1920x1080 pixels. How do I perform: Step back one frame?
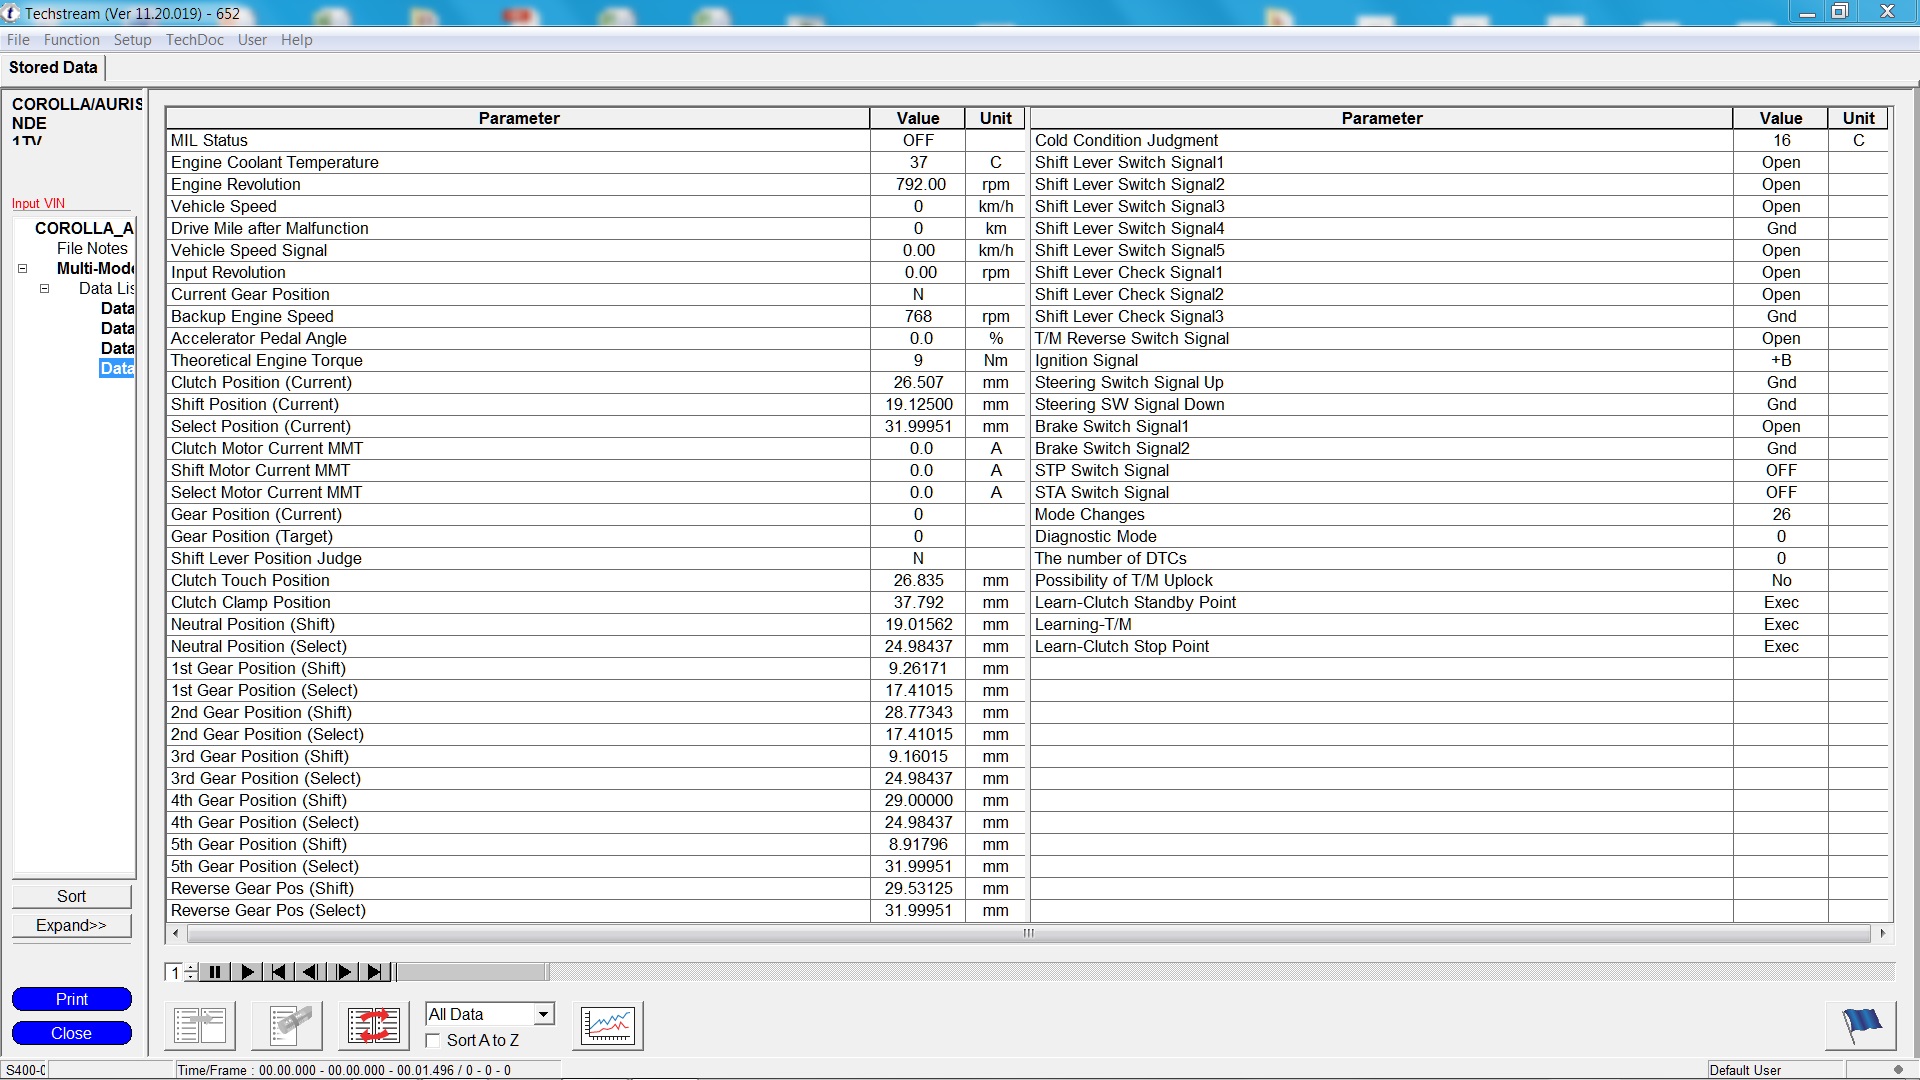coord(311,972)
